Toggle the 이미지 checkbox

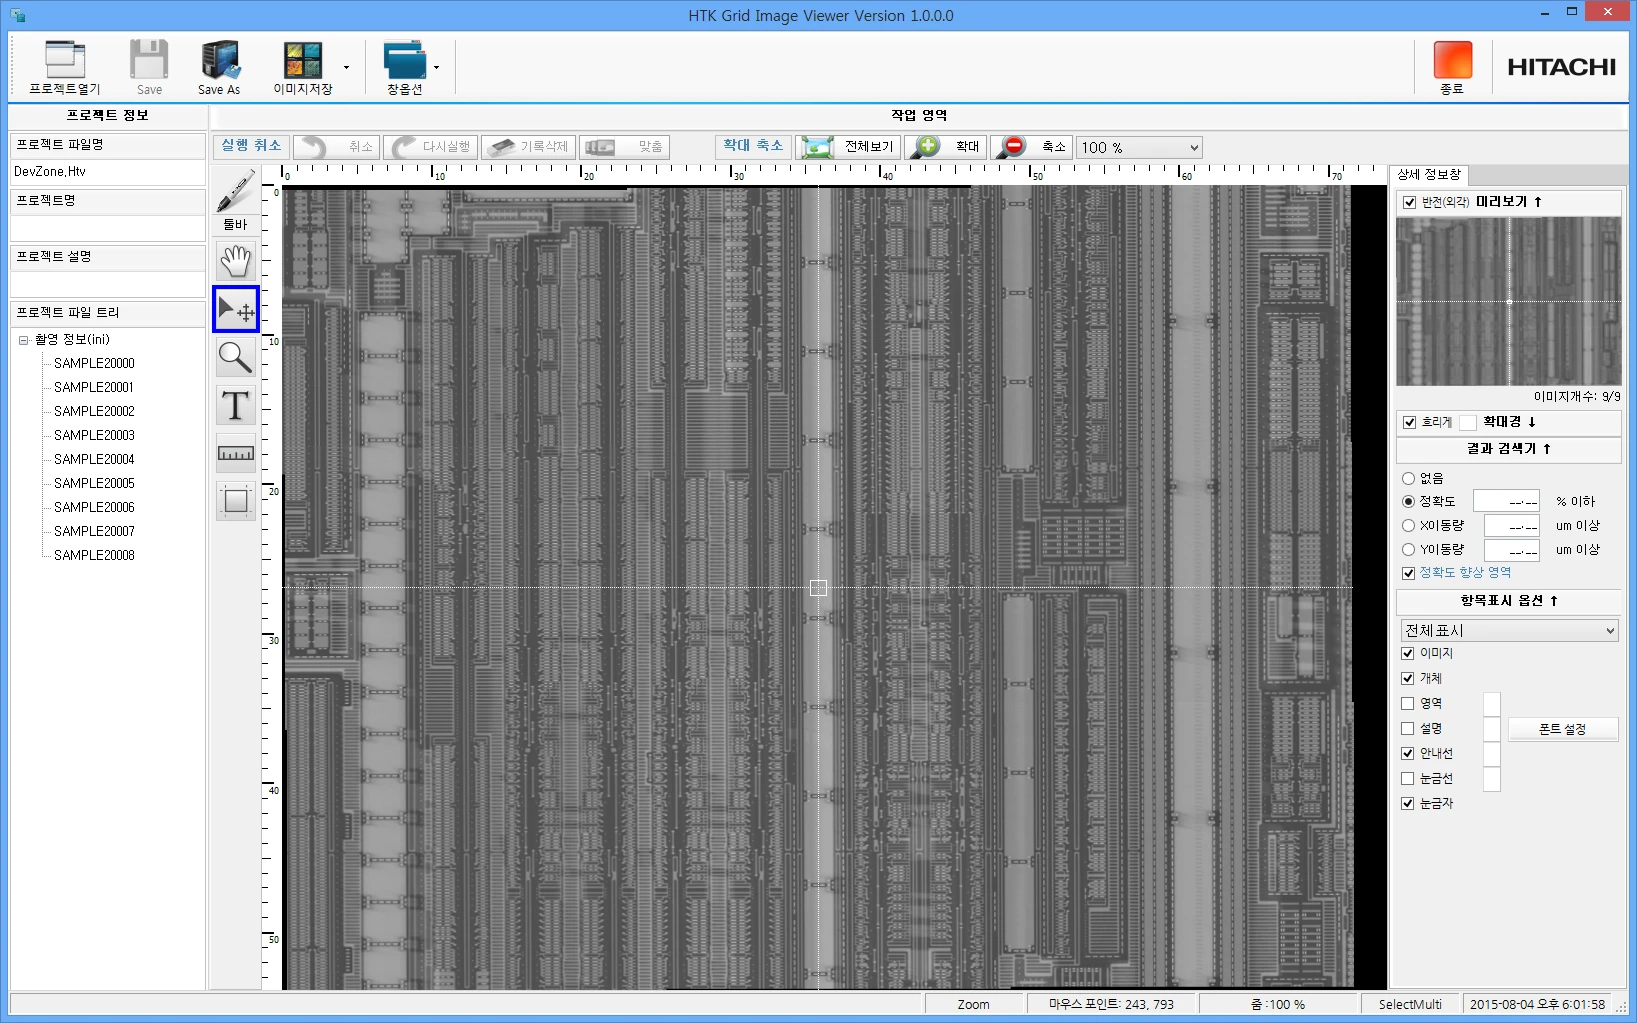point(1408,653)
